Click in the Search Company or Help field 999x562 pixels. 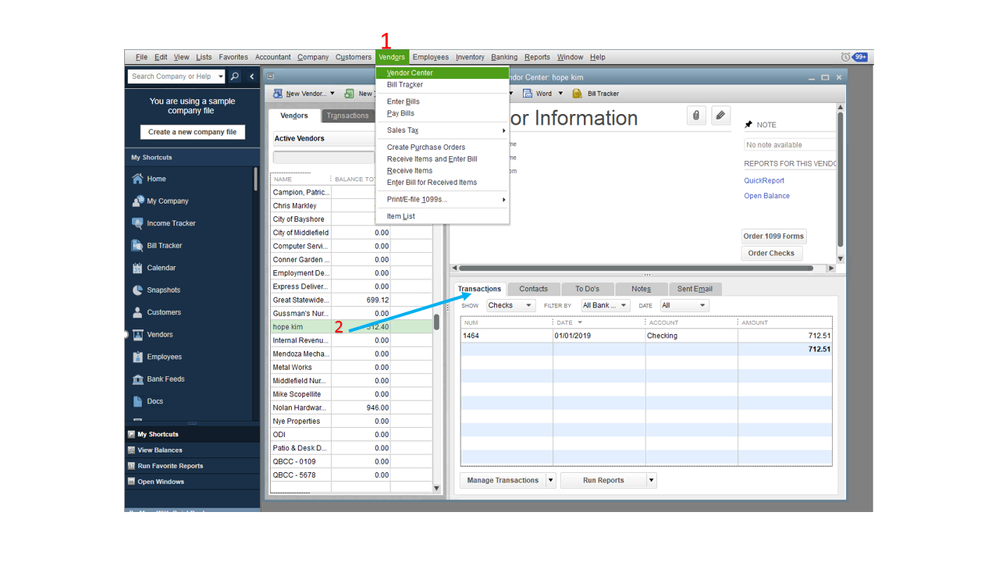coord(172,76)
